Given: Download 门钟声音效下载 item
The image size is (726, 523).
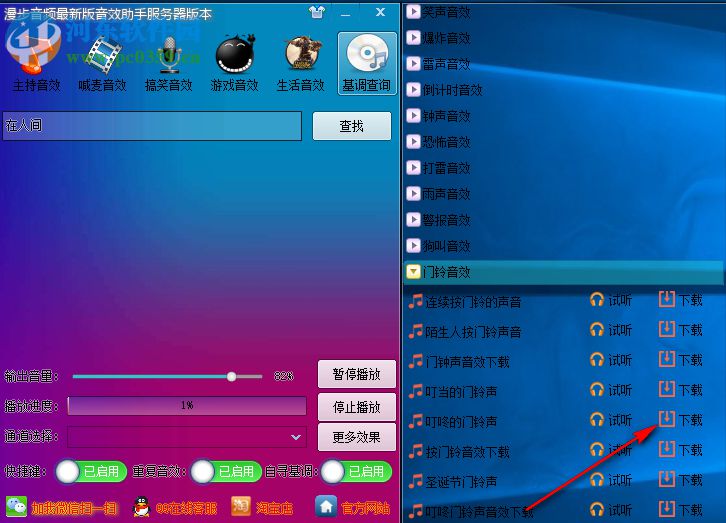Looking at the screenshot, I should click(x=681, y=360).
